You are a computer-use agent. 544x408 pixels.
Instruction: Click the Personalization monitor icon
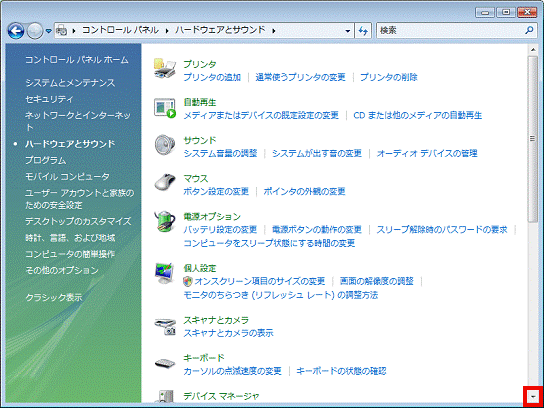pos(165,273)
